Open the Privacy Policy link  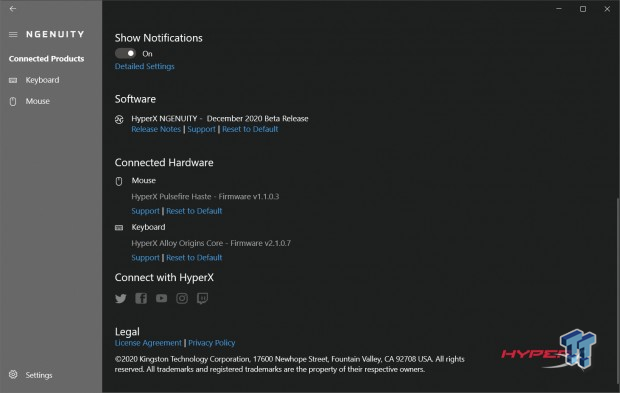(212, 343)
